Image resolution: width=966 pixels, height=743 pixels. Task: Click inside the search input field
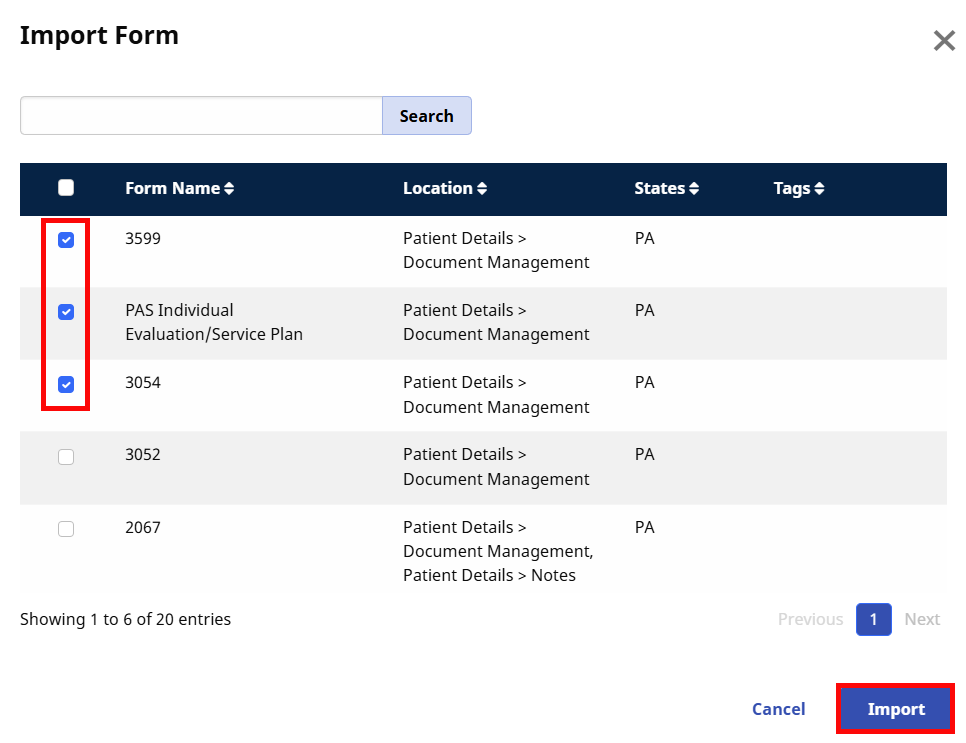pos(200,115)
